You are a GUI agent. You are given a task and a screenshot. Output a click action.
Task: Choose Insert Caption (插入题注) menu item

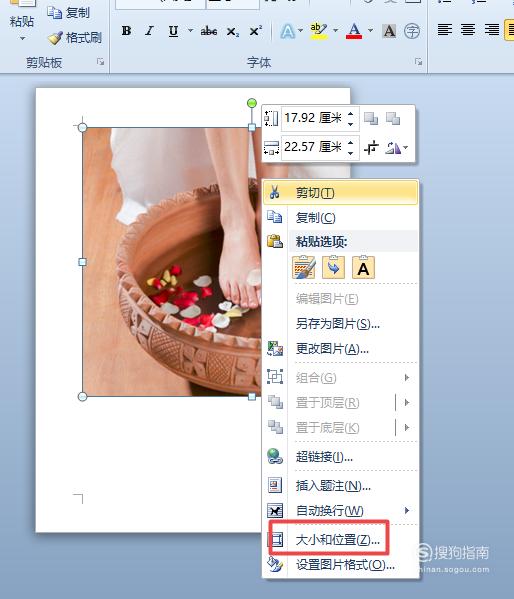[341, 486]
